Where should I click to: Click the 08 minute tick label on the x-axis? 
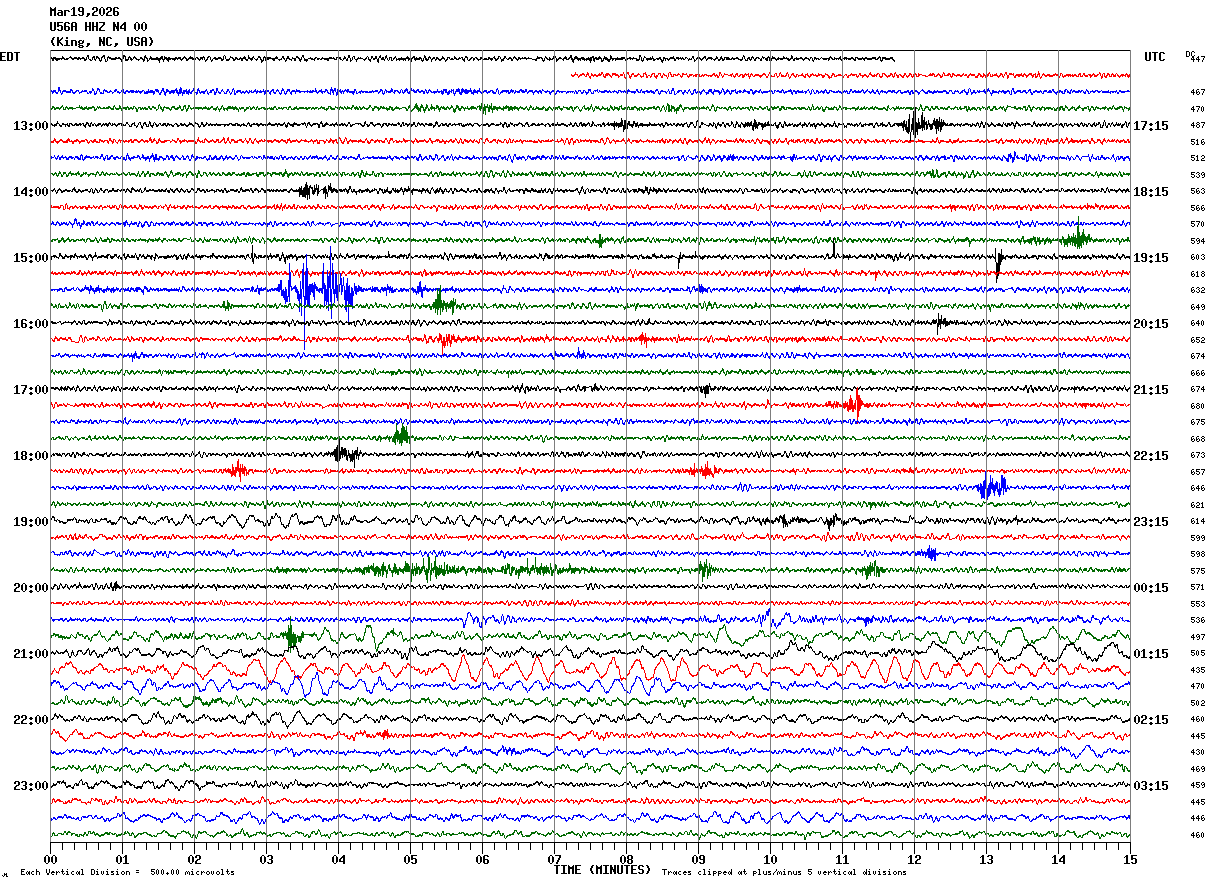pos(626,859)
